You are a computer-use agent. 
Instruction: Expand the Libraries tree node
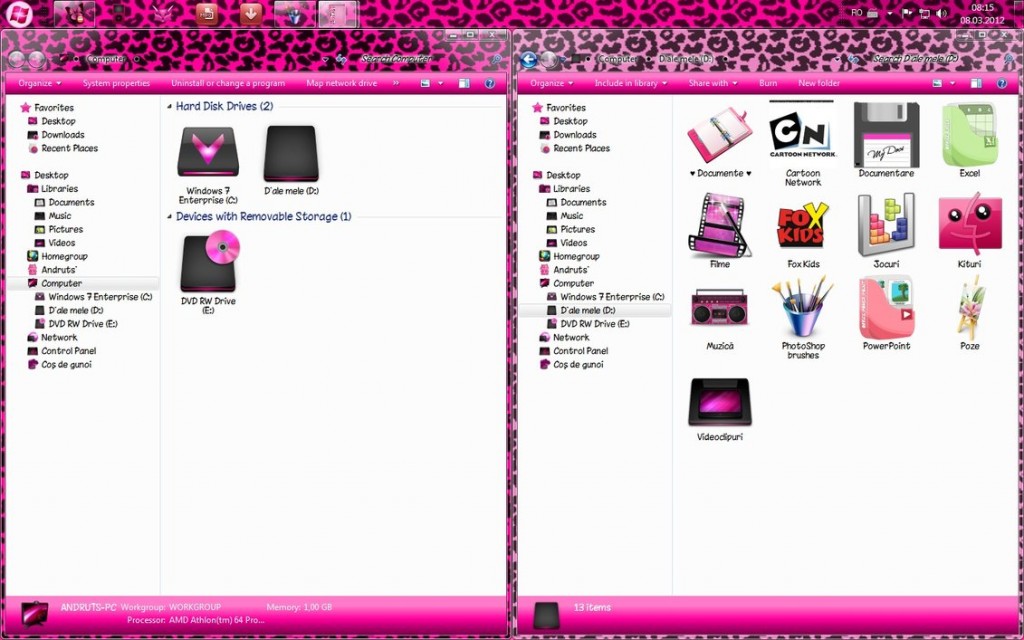click(x=25, y=188)
